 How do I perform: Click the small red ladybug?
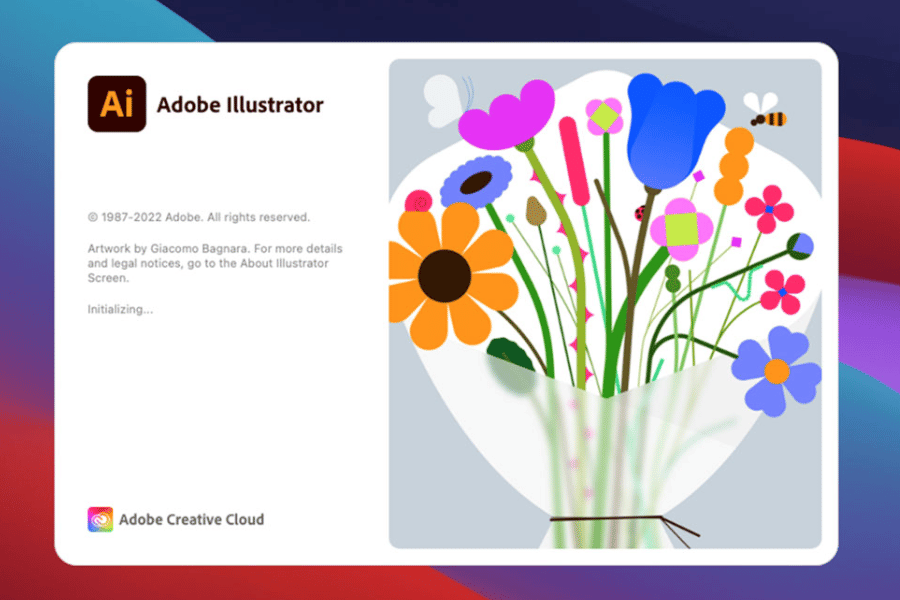[x=641, y=212]
